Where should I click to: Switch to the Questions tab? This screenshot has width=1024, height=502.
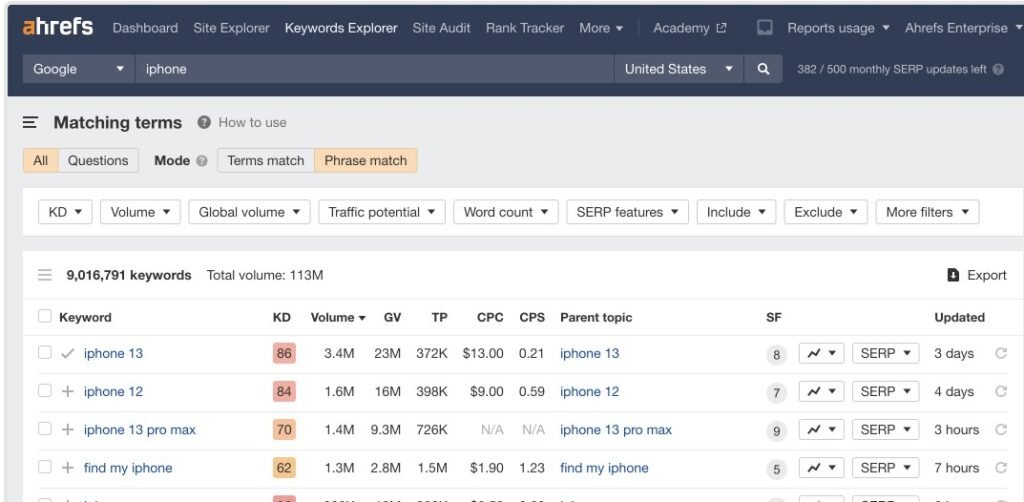coord(98,160)
